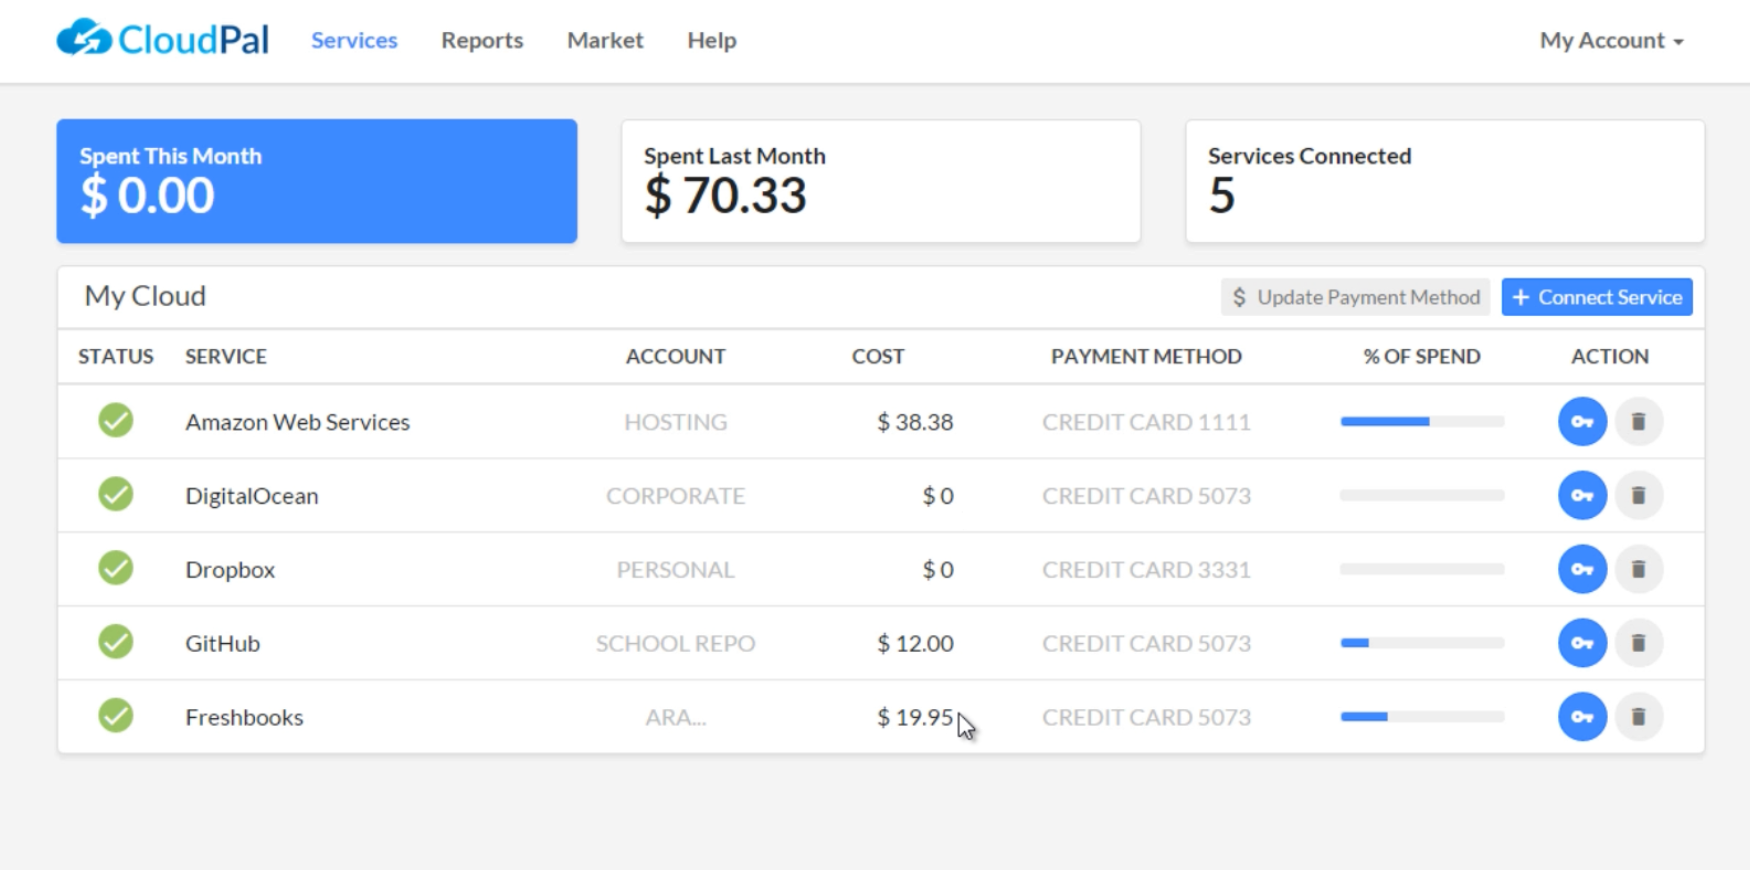1750x870 pixels.
Task: Click Amazon Web Services spend percentage bar
Action: [x=1422, y=421]
